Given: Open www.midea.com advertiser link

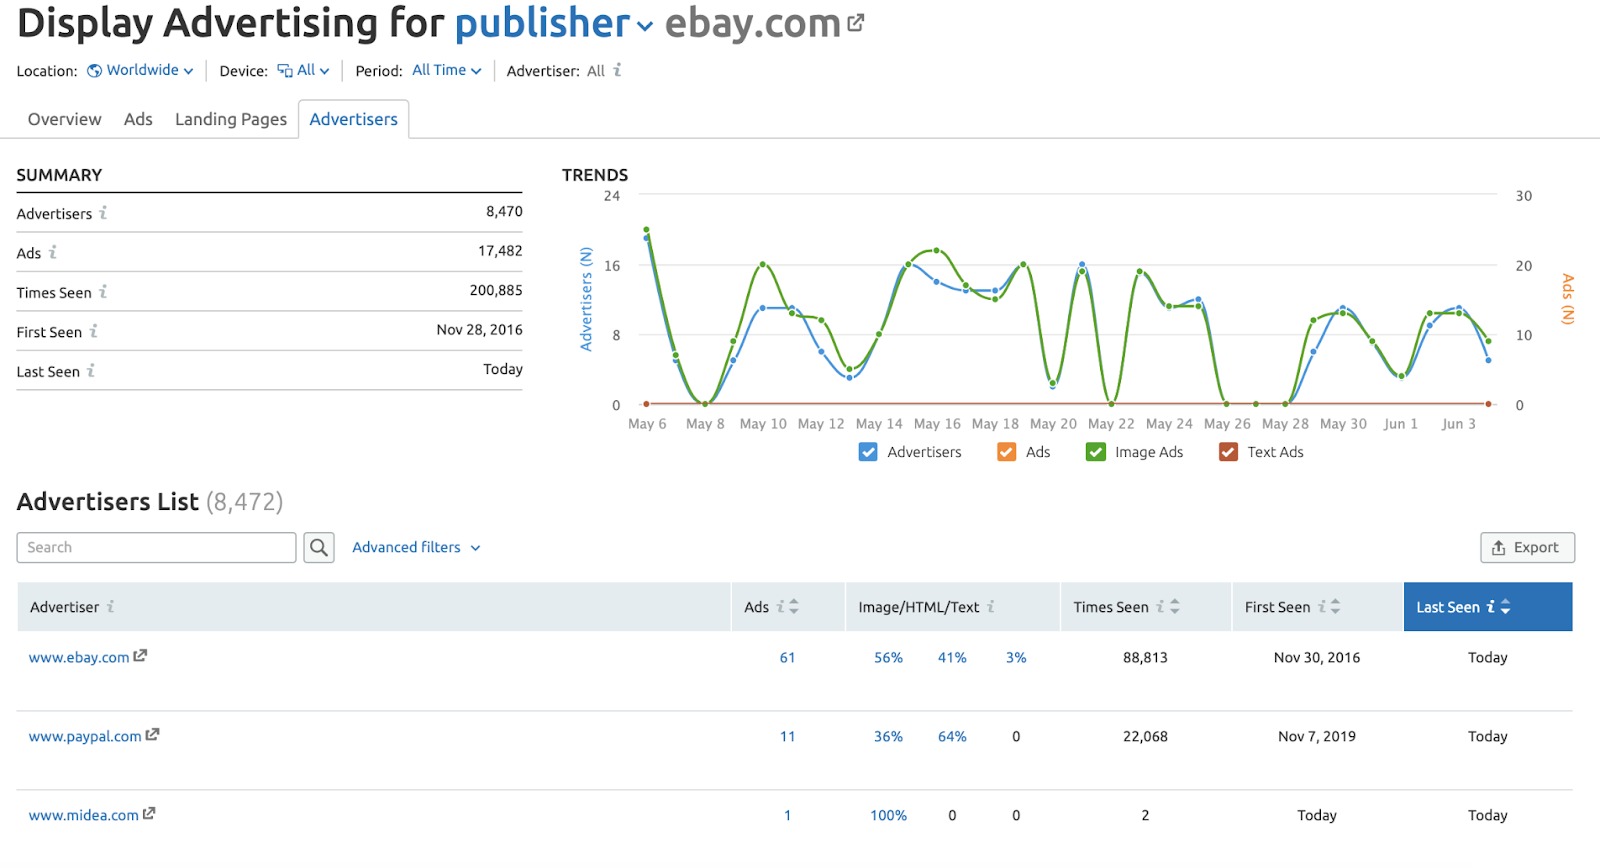Looking at the screenshot, I should tap(84, 815).
